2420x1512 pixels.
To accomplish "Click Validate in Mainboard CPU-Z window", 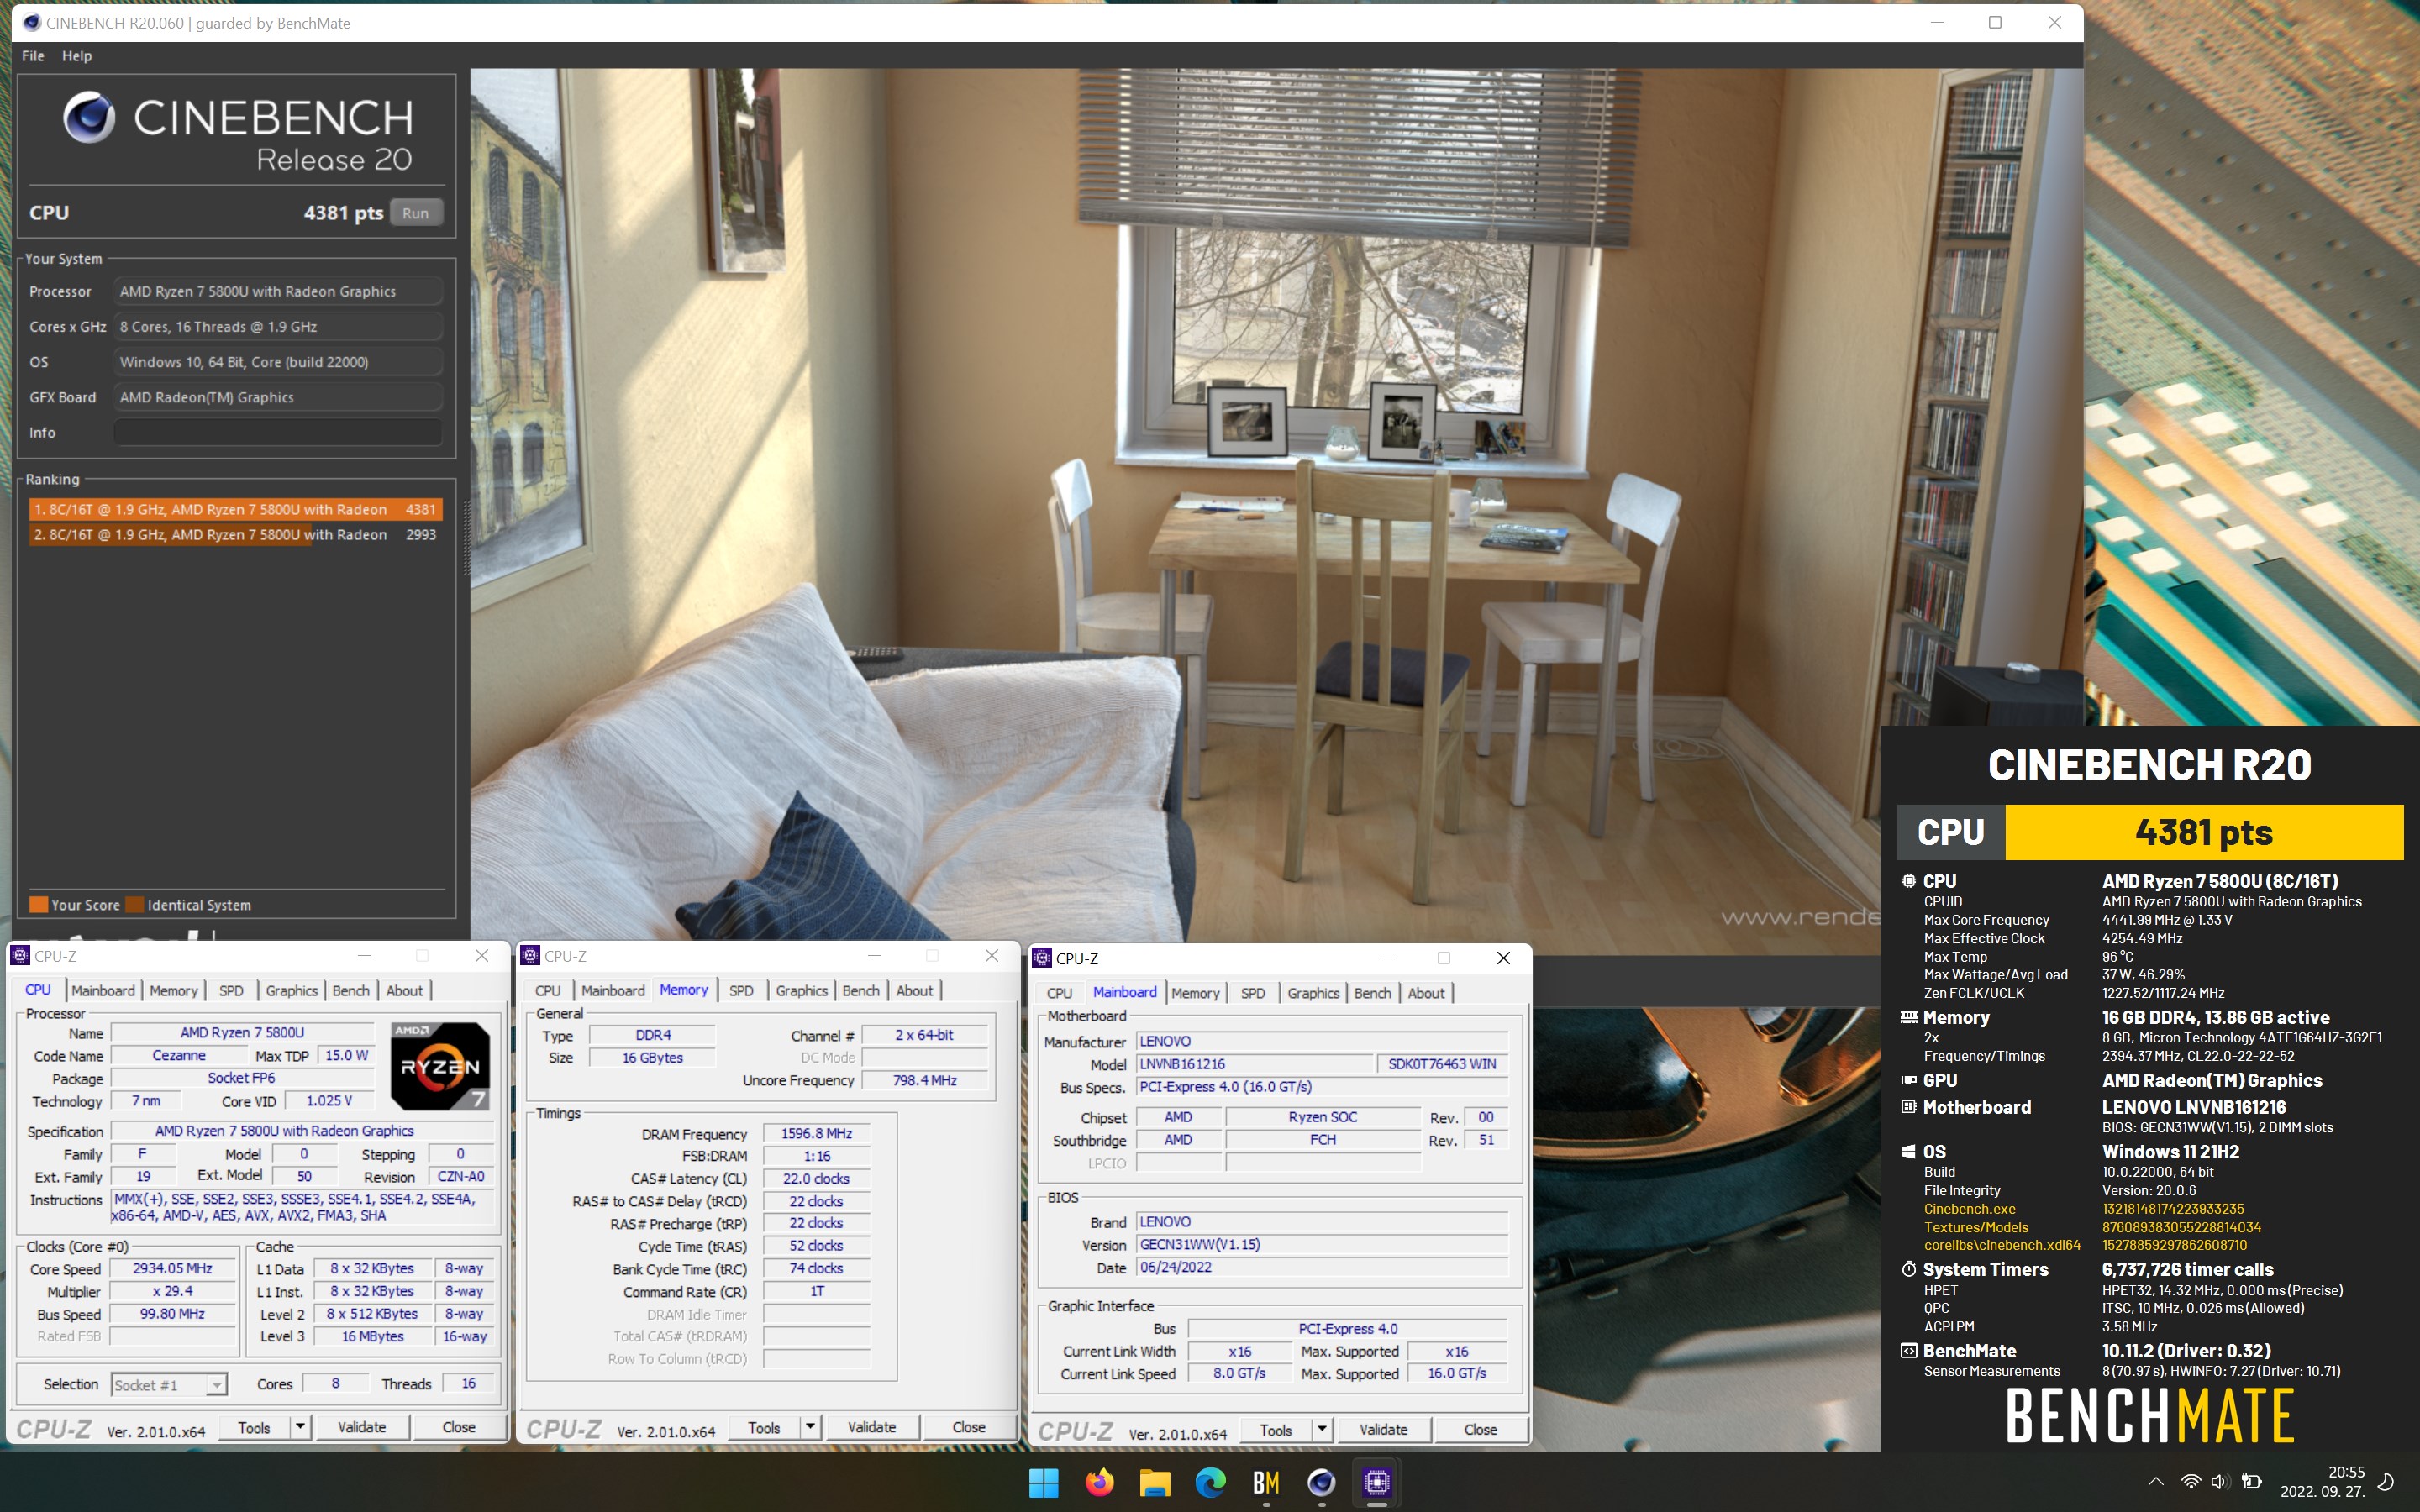I will 1384,1430.
